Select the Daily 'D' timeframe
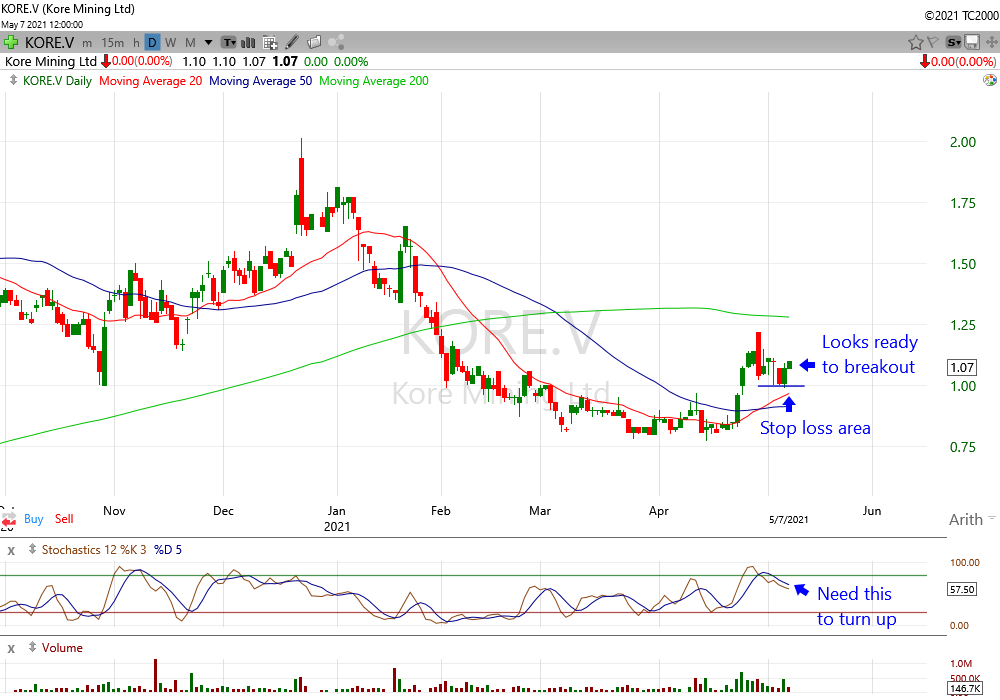Screen dimensions: 1000x700 tap(152, 43)
